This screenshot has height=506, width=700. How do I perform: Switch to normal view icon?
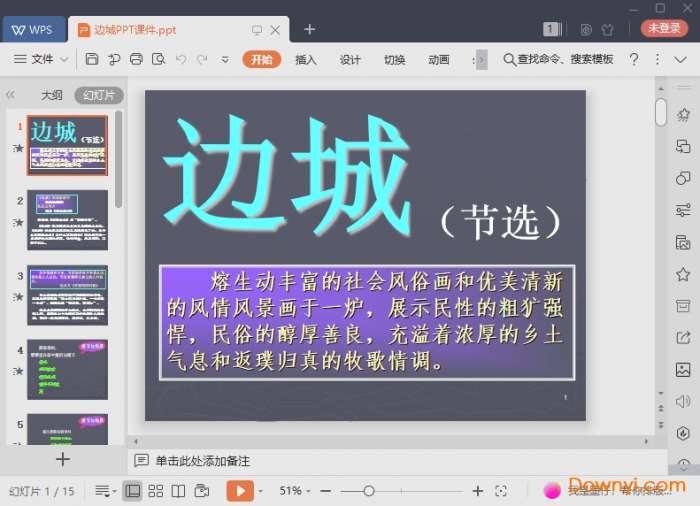[x=133, y=491]
